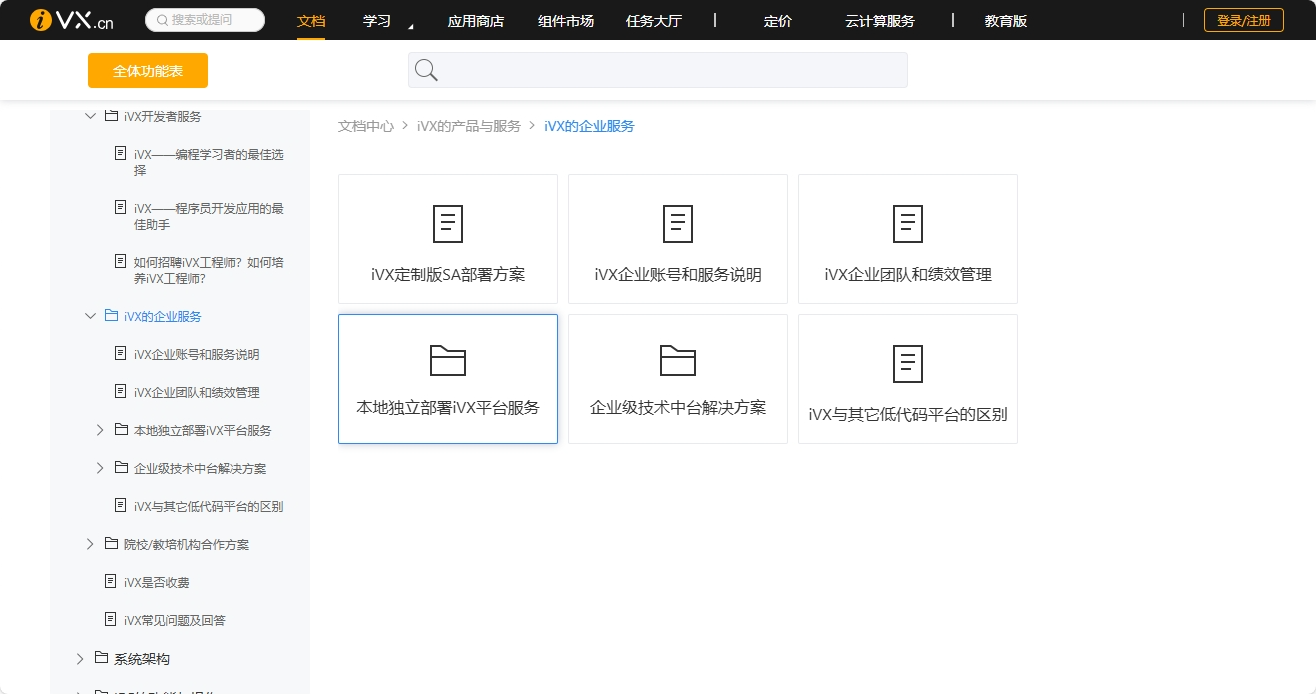Open the iVX企业账号和服务说明 card
The width and height of the screenshot is (1316, 694).
coord(678,239)
